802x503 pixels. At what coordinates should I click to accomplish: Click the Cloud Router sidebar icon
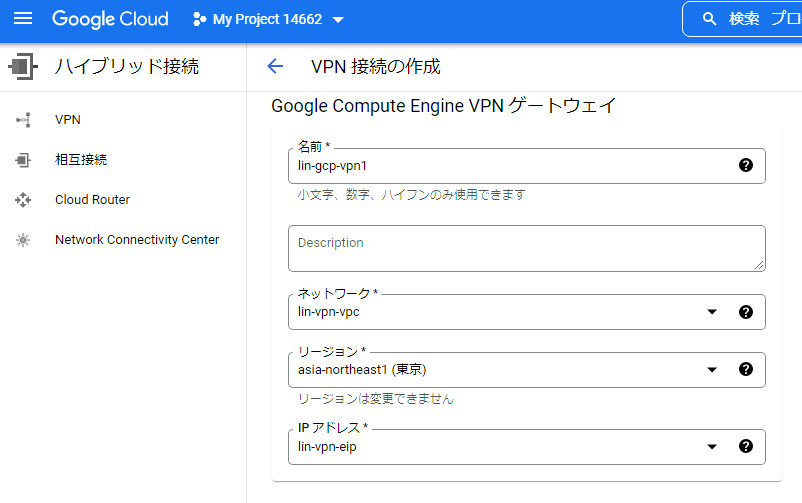23,200
